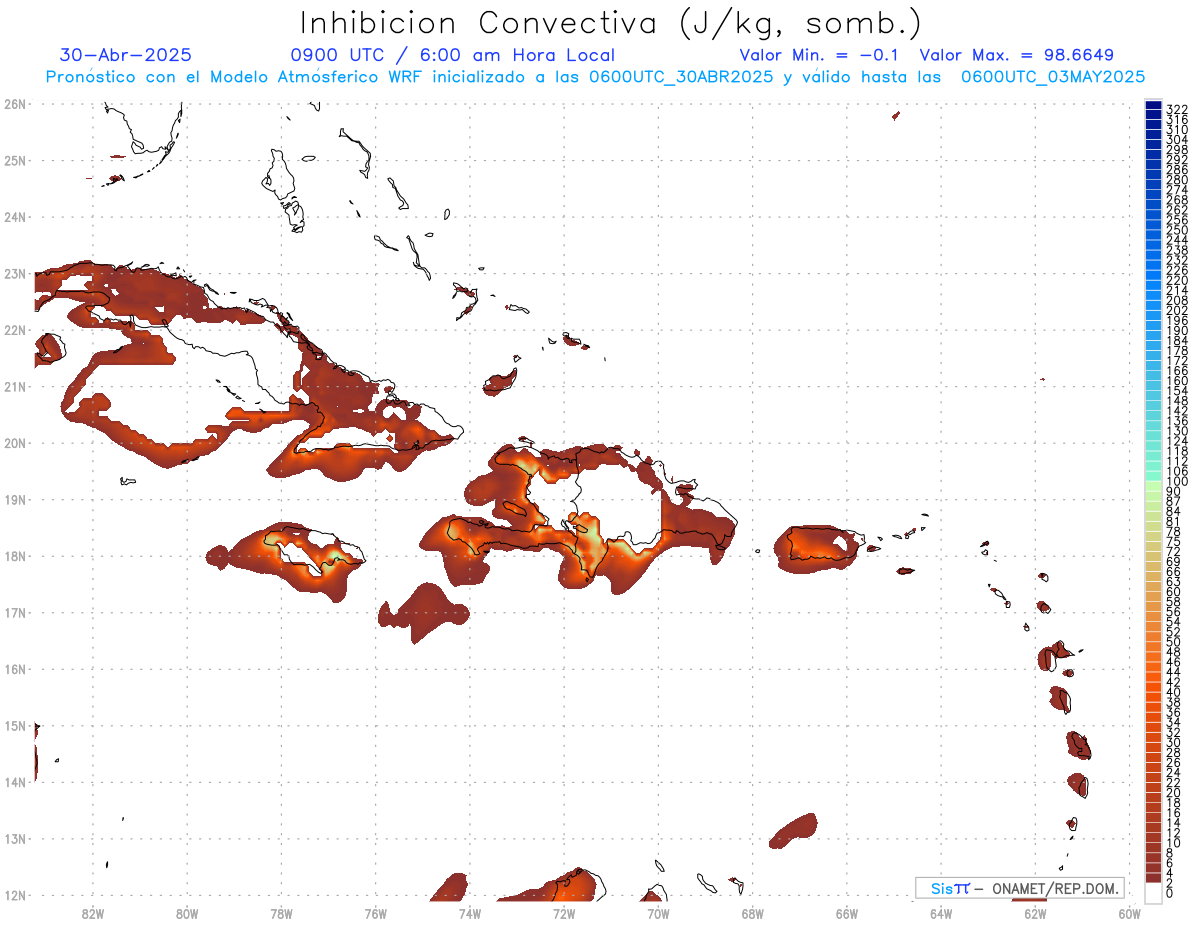Click the '17N' latitude label
Image resolution: width=1200 pixels, height=927 pixels.
(15, 612)
